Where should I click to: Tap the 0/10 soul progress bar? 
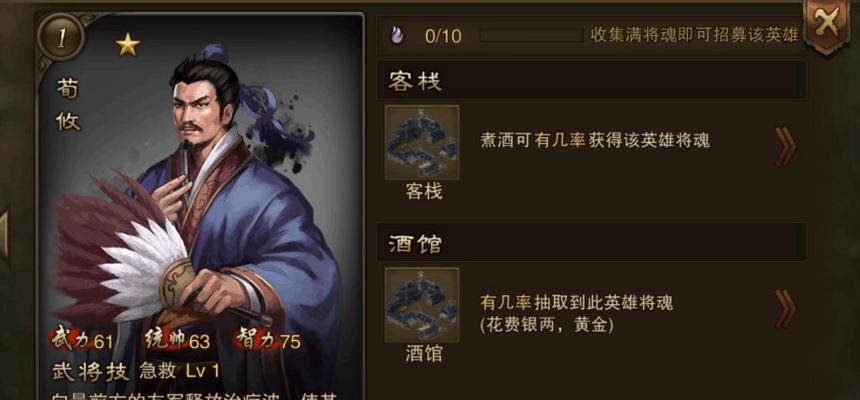click(x=531, y=36)
